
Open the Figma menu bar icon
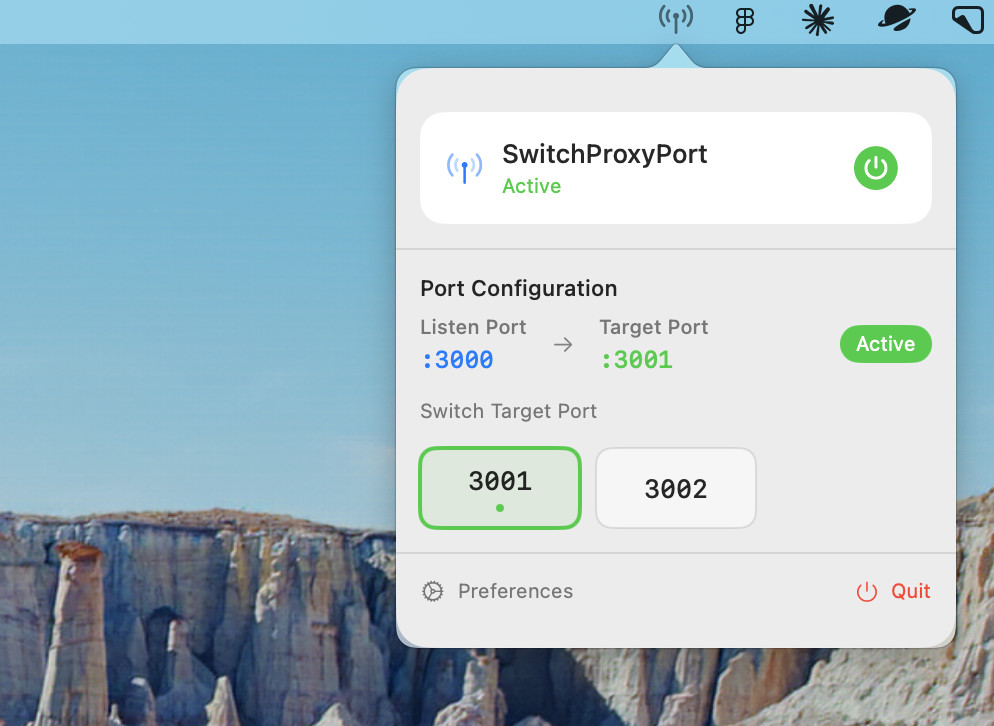point(744,20)
